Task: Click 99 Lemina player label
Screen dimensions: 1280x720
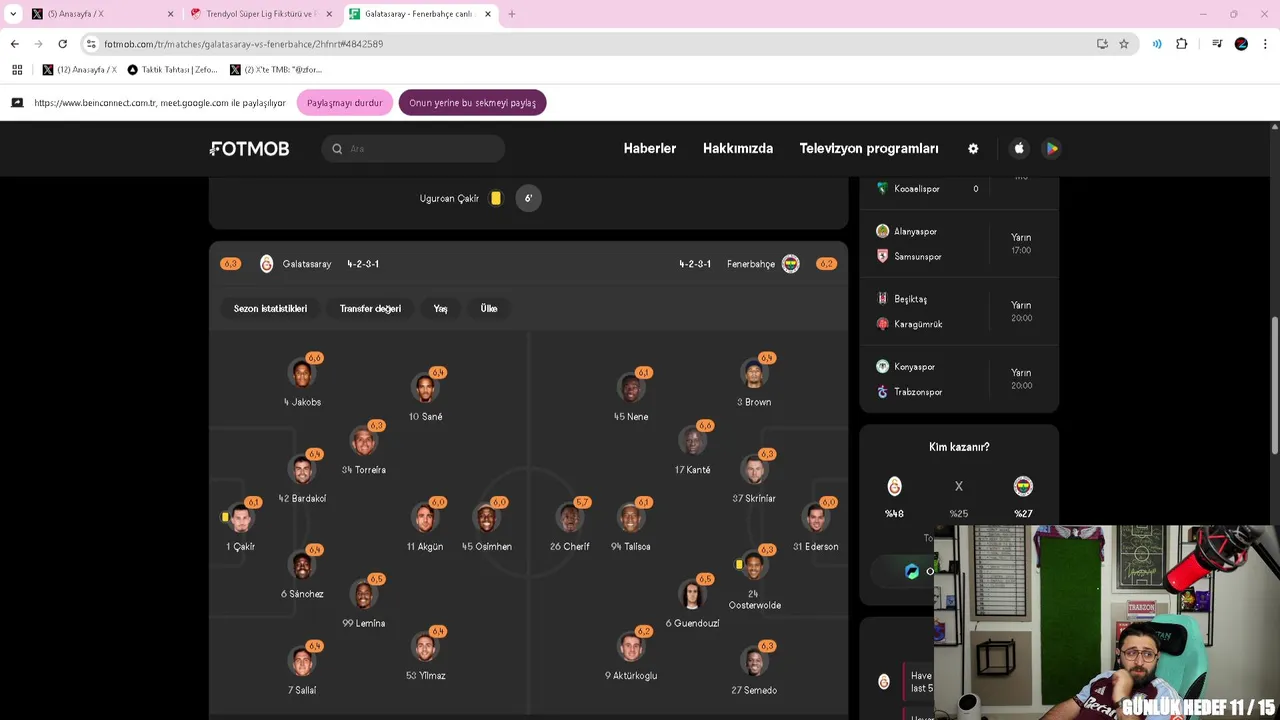Action: (x=363, y=623)
